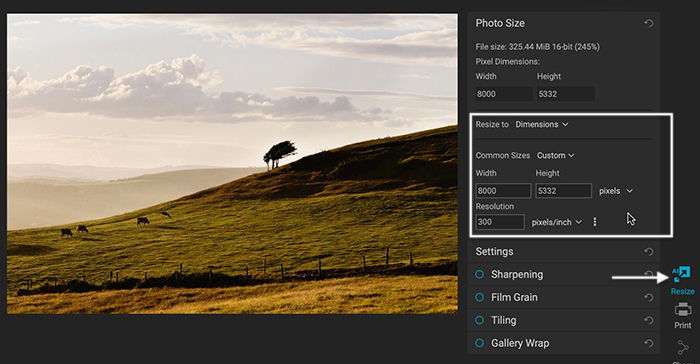
Task: Open the Common Sizes Custom dropdown
Action: (555, 155)
